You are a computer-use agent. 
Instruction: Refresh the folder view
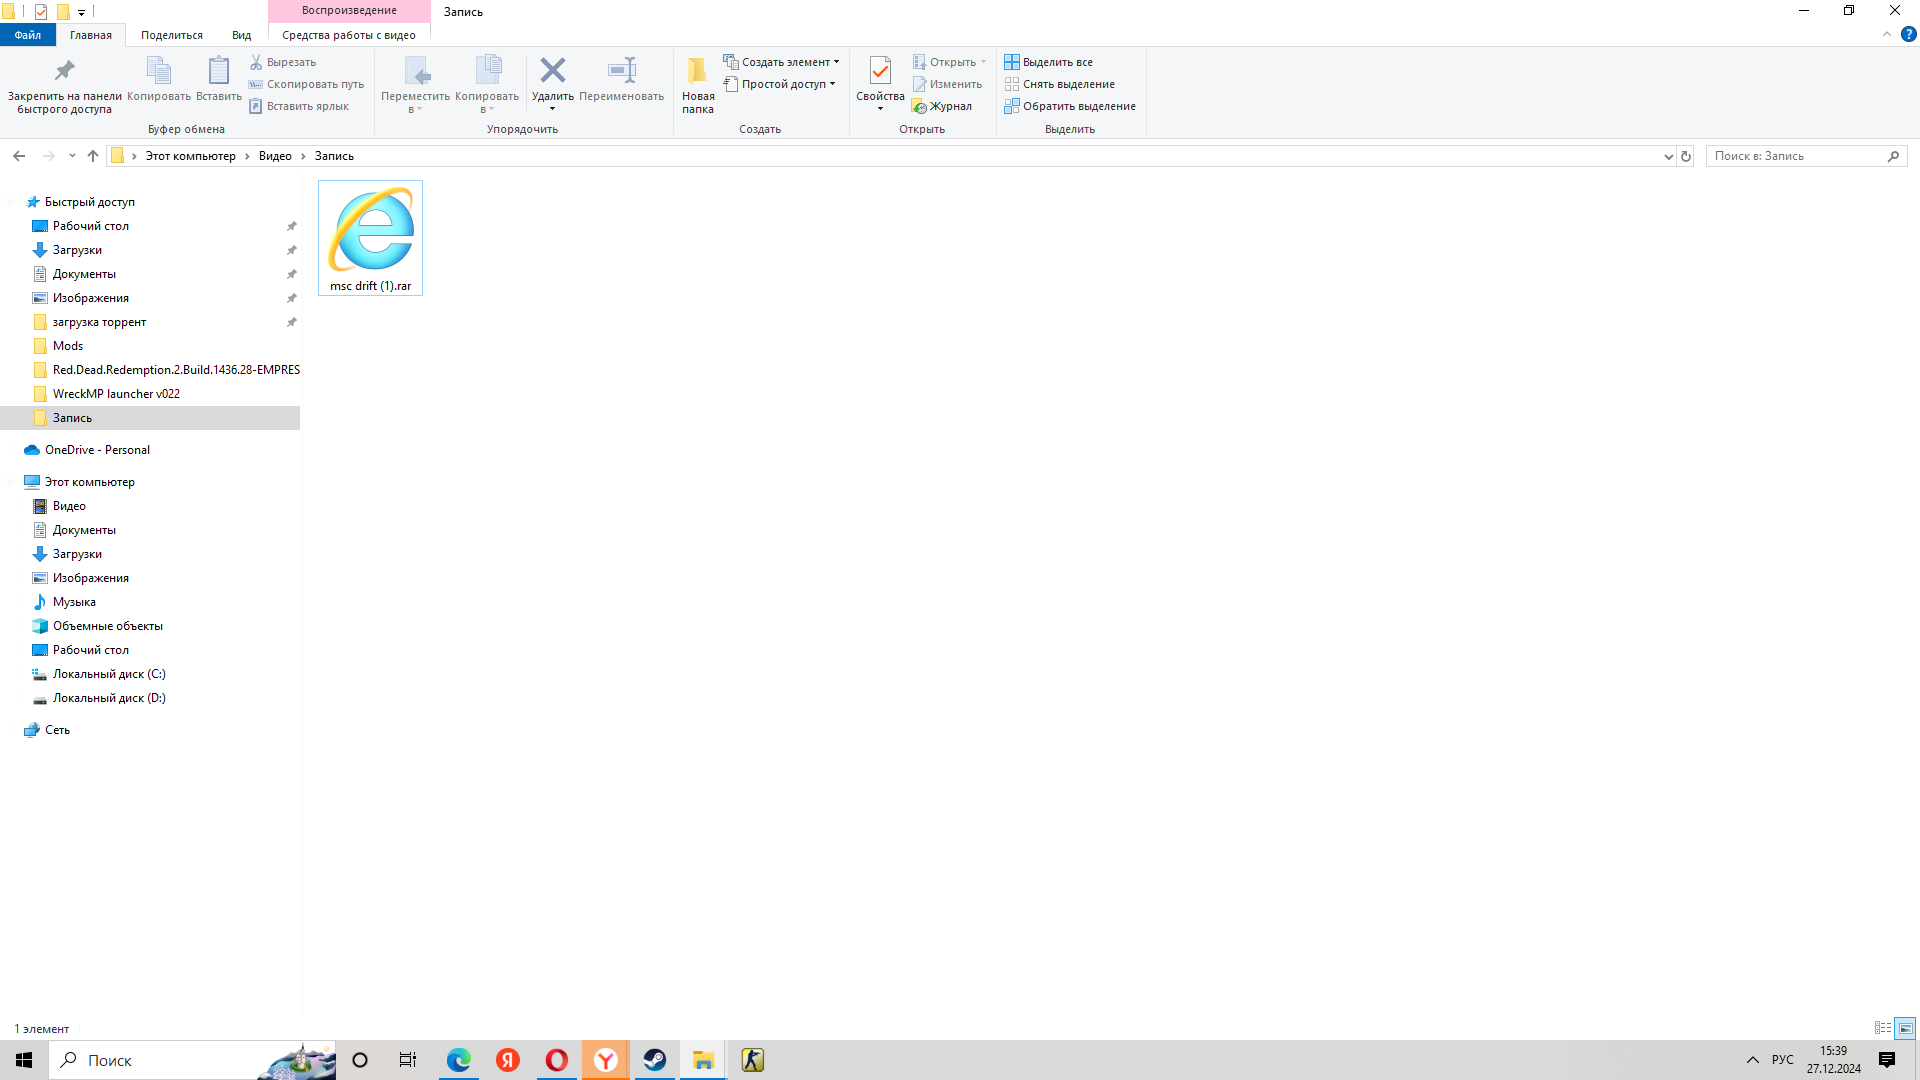point(1686,156)
